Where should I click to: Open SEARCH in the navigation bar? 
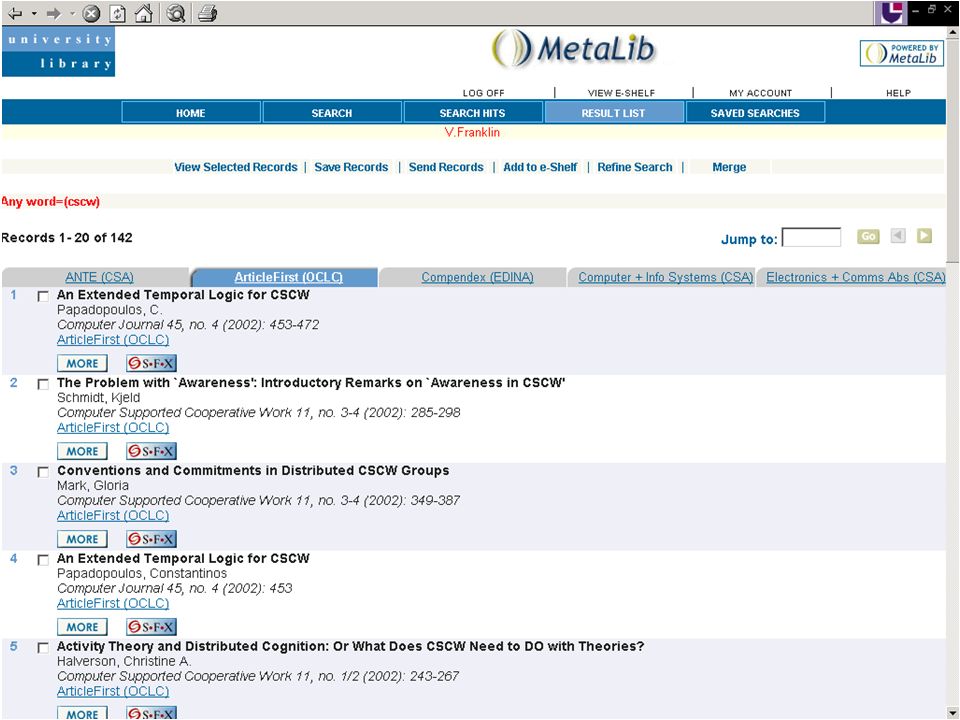[x=332, y=113]
